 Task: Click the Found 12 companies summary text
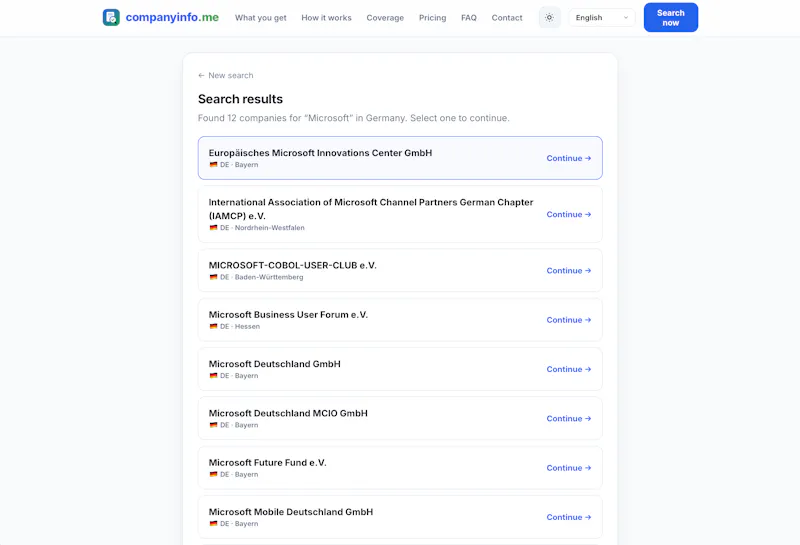pos(354,118)
